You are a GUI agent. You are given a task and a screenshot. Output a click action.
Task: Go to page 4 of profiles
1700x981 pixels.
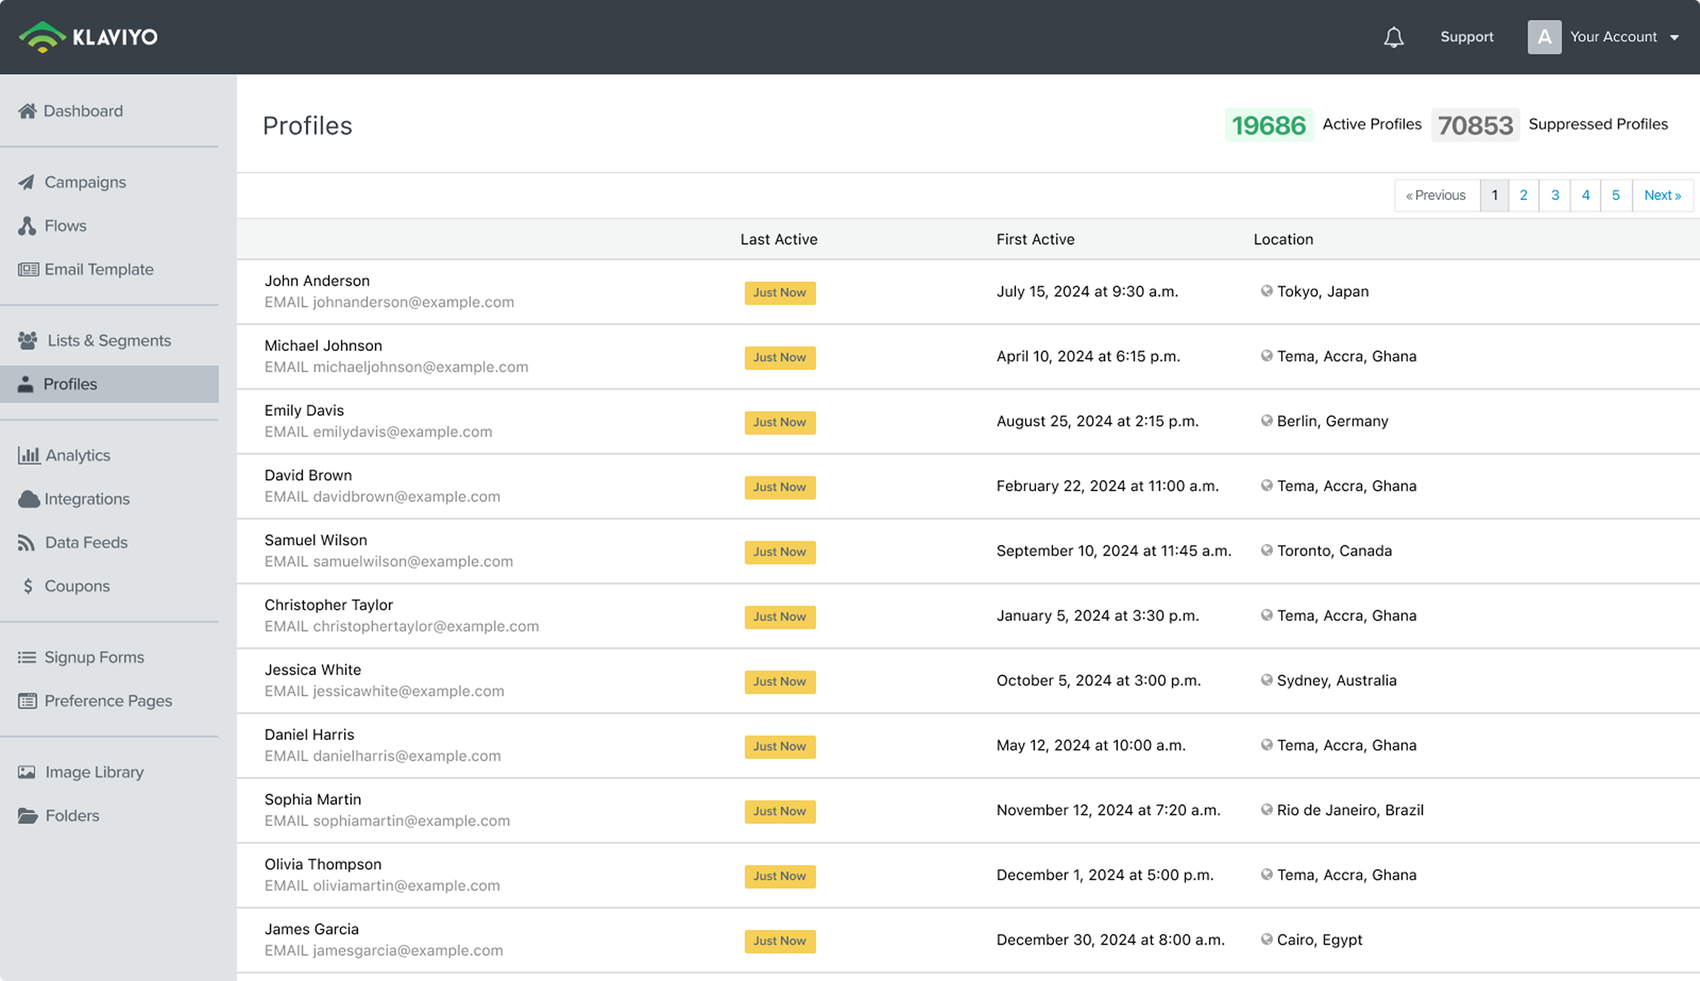coord(1585,195)
